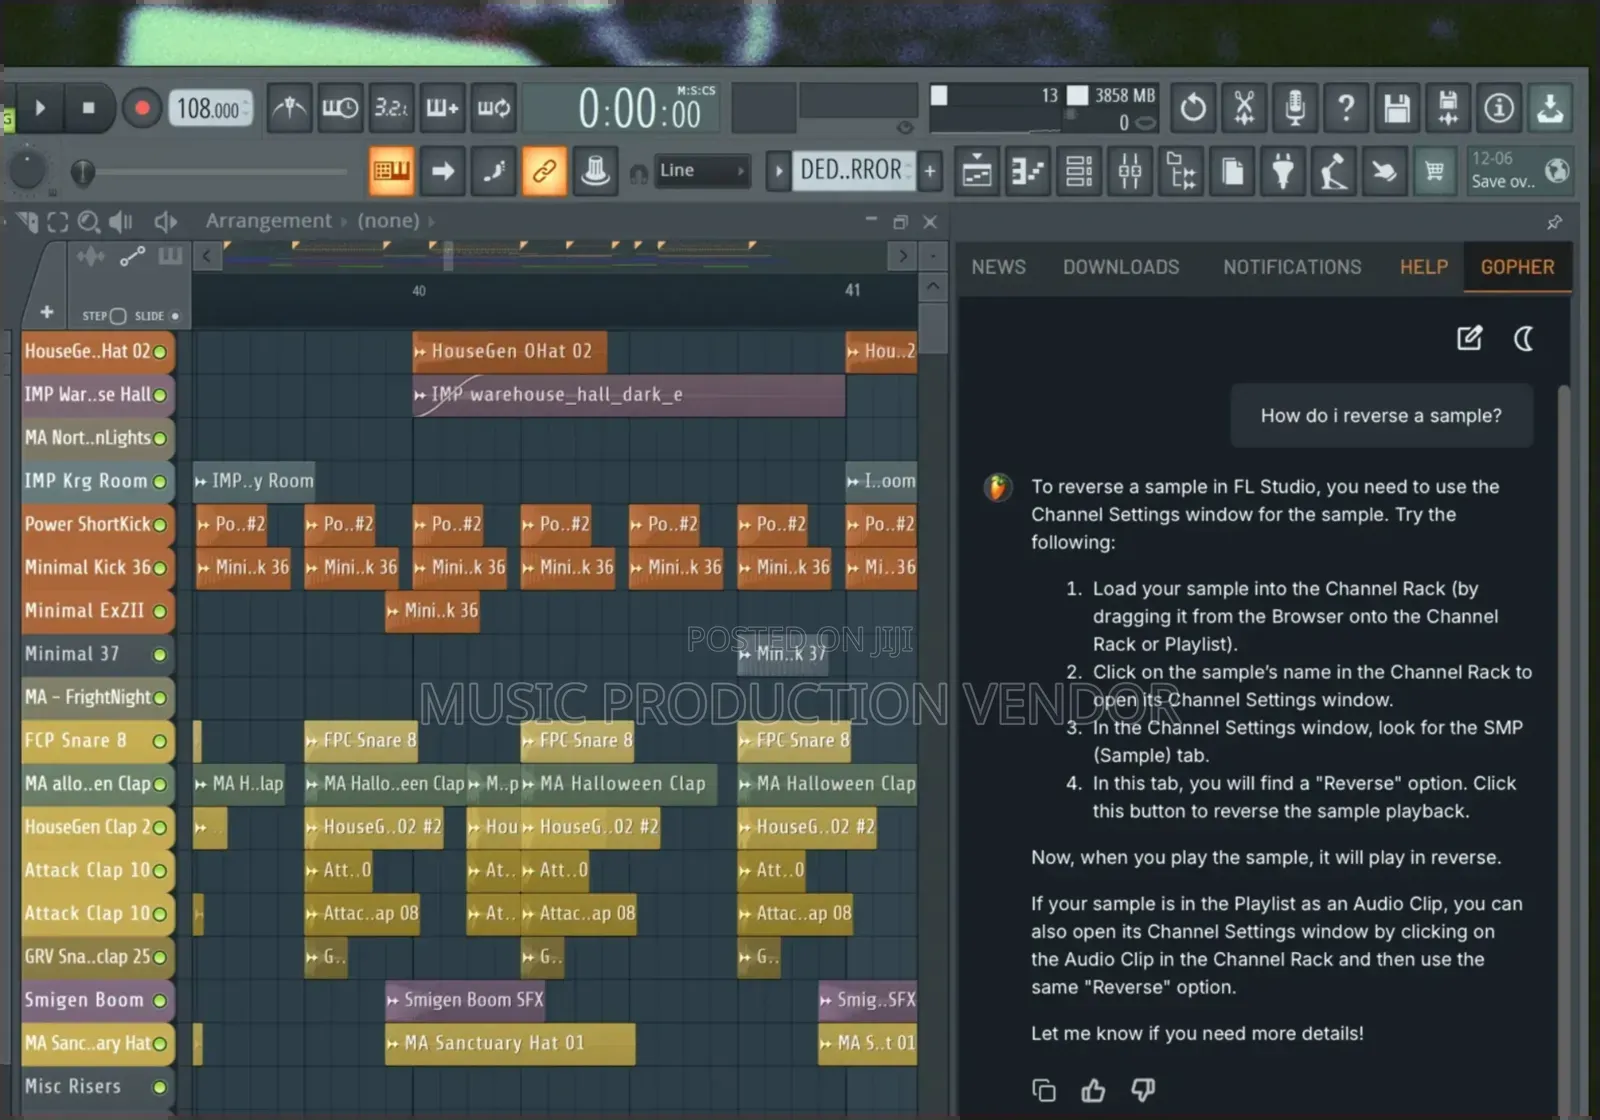Image resolution: width=1600 pixels, height=1120 pixels.
Task: Mute the Misc Risers track
Action: coord(159,1087)
